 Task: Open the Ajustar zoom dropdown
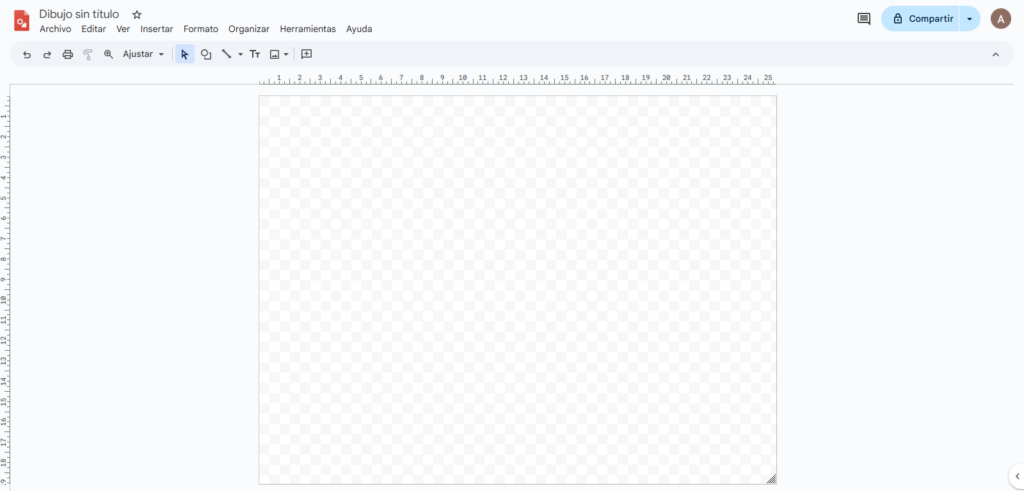pos(143,54)
